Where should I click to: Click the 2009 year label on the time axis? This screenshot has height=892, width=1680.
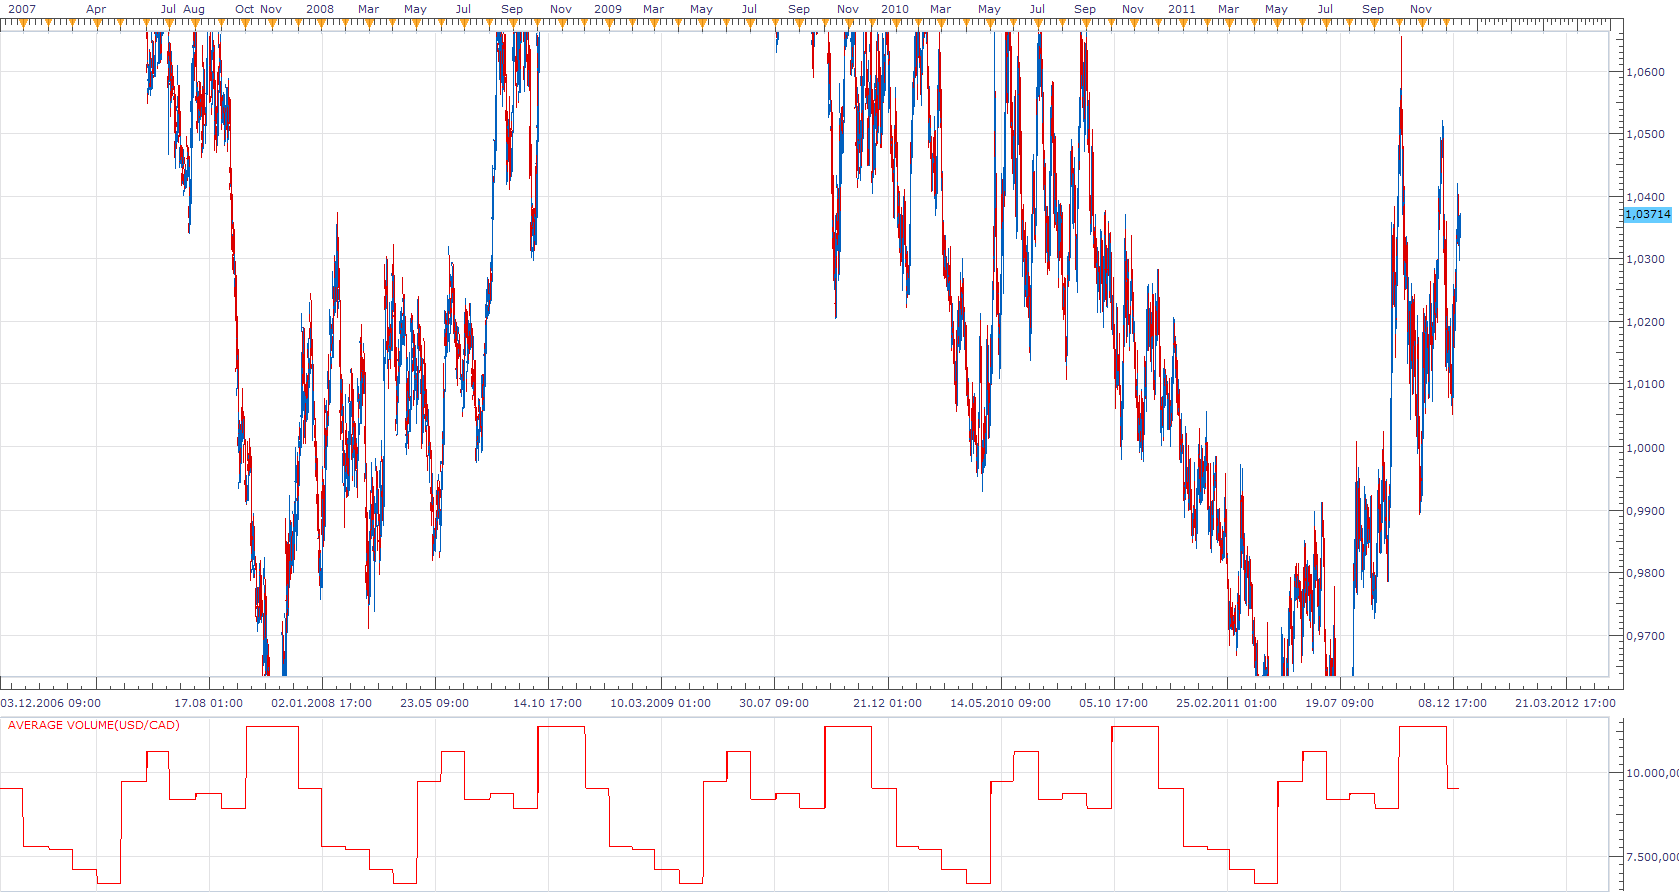point(608,9)
